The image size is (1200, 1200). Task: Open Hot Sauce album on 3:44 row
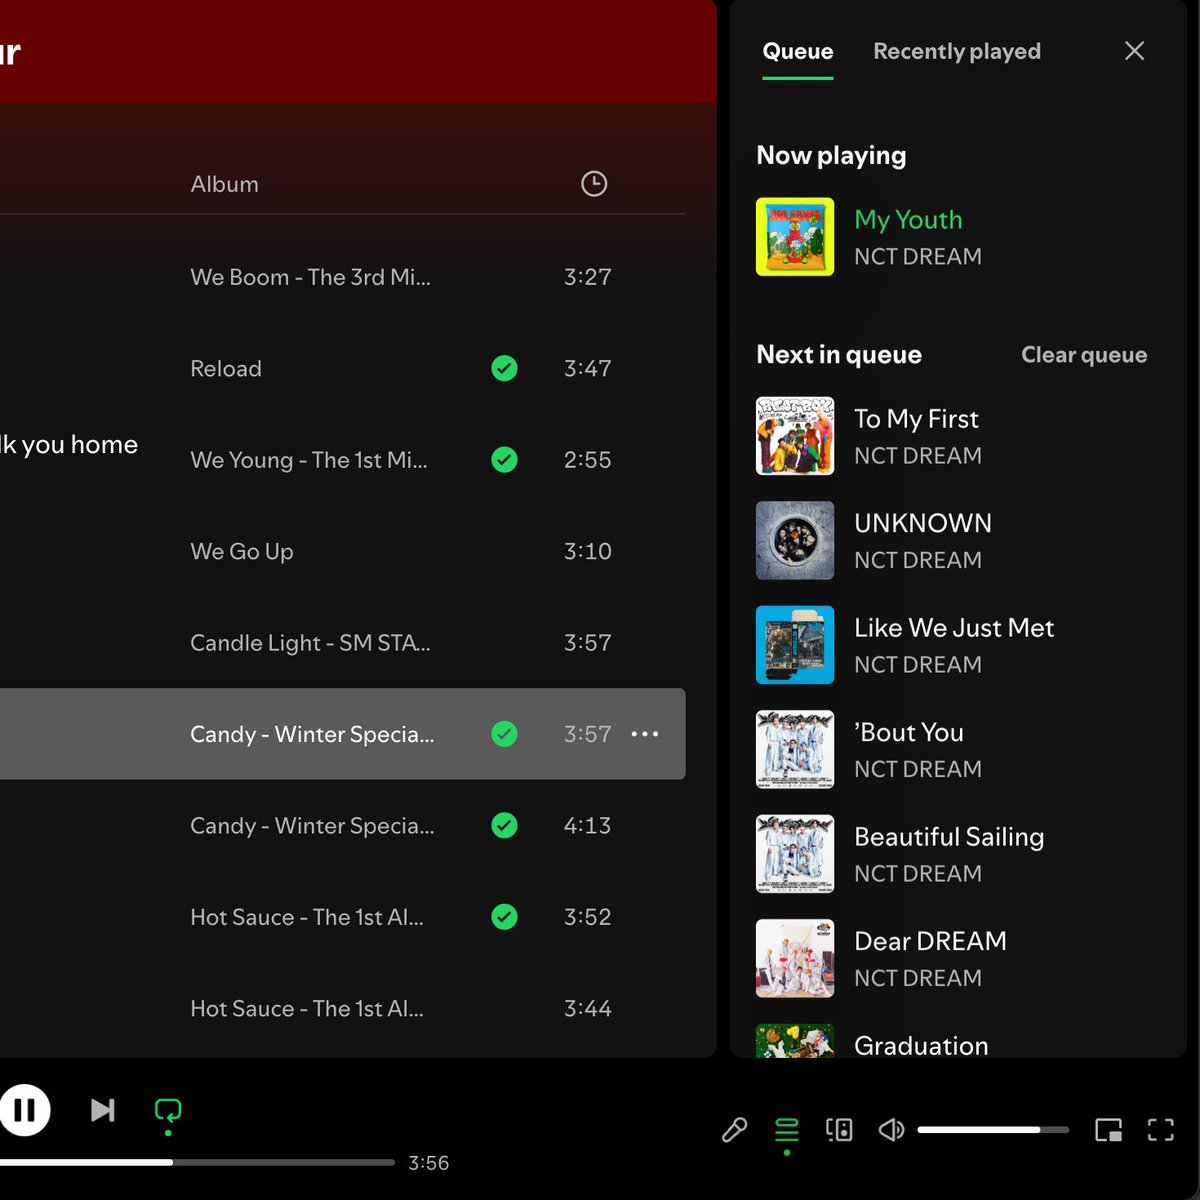pos(307,1009)
